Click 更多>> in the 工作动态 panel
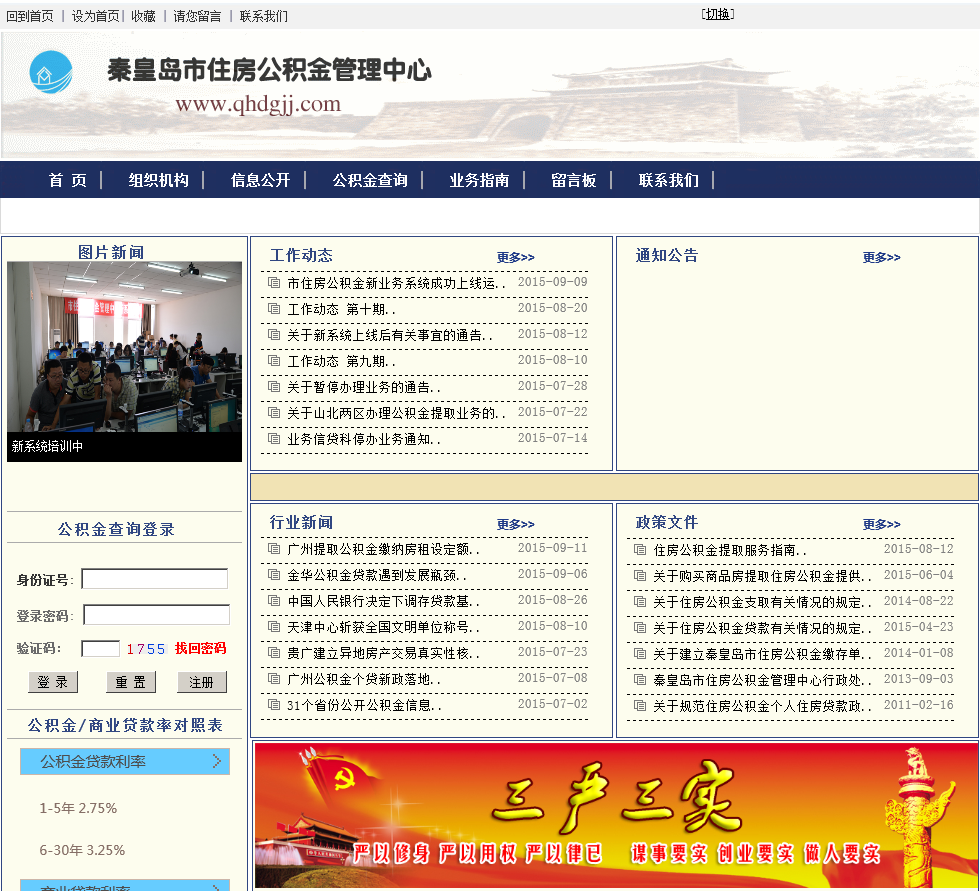Image resolution: width=980 pixels, height=891 pixels. (516, 257)
